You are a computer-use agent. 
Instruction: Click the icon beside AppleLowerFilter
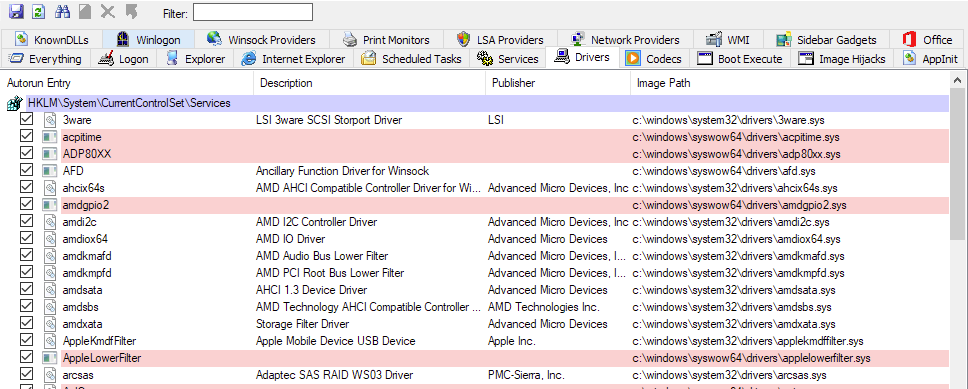pyautogui.click(x=49, y=358)
